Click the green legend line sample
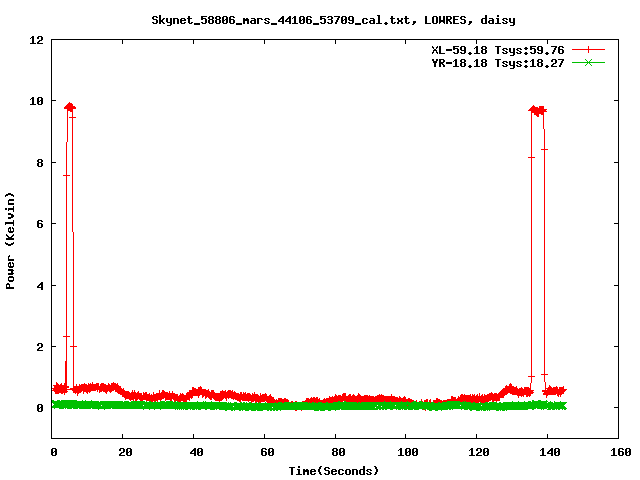The height and width of the screenshot is (480, 640). click(588, 62)
